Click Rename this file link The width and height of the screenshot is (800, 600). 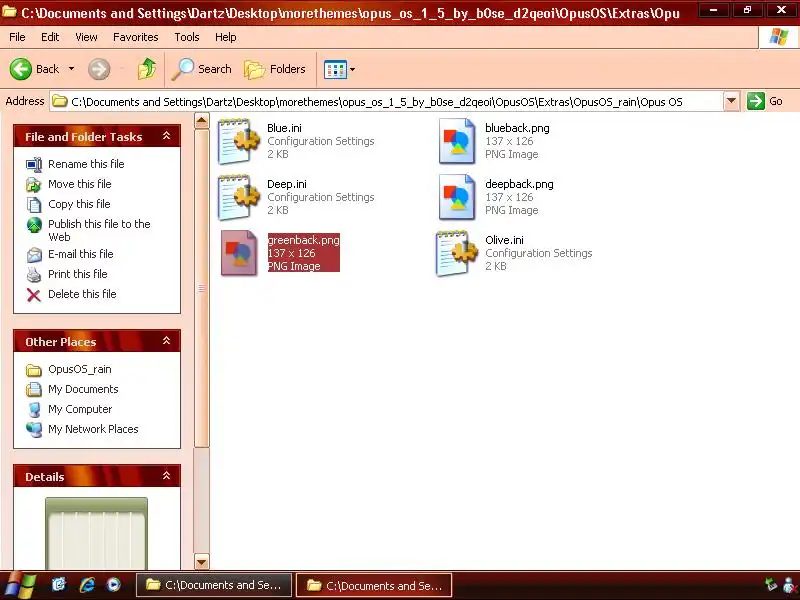86,164
